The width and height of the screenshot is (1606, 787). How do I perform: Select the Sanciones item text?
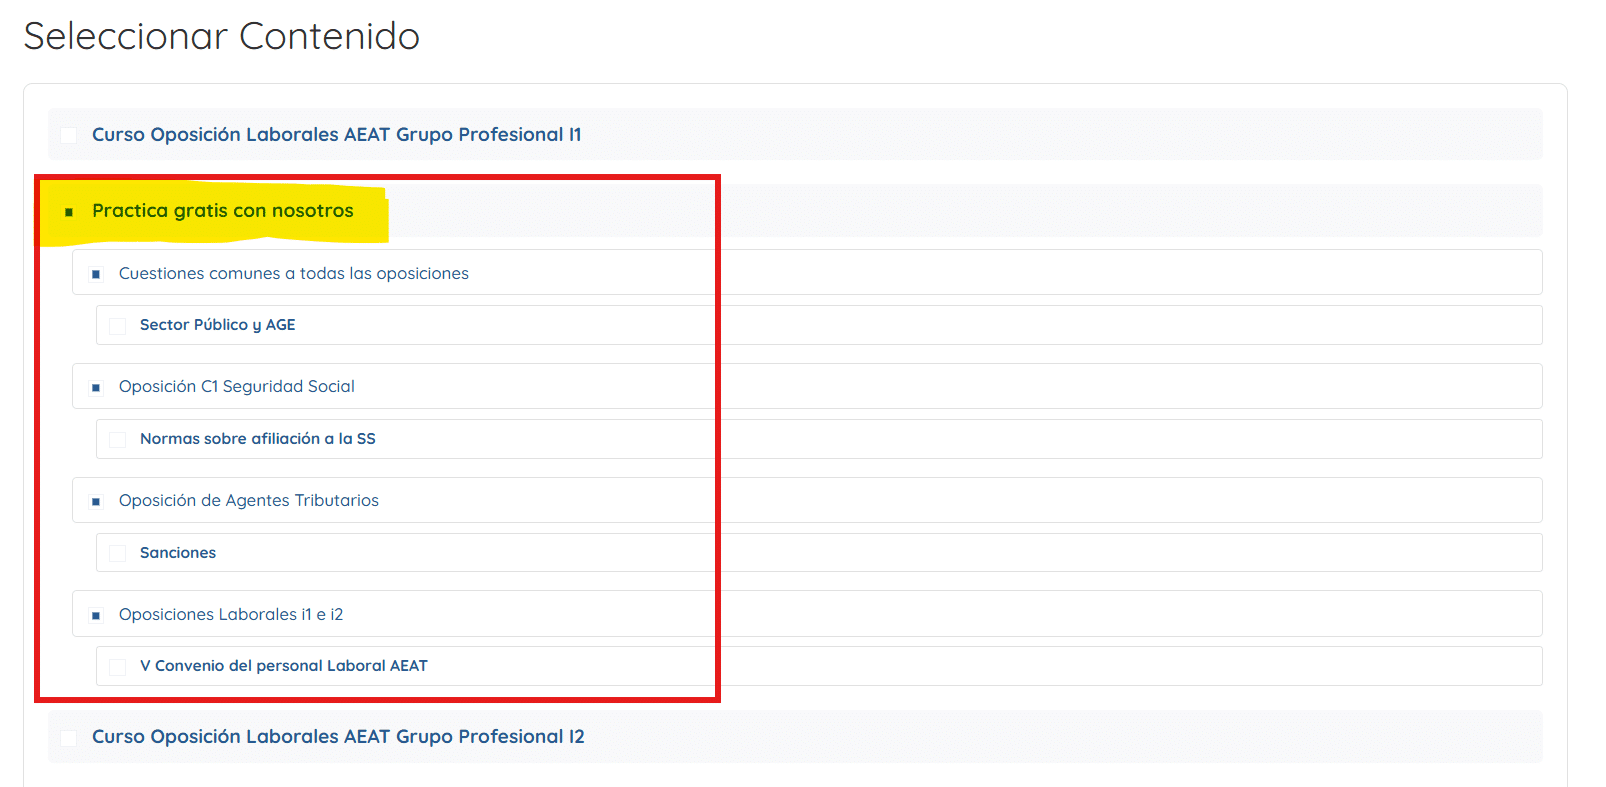point(177,553)
